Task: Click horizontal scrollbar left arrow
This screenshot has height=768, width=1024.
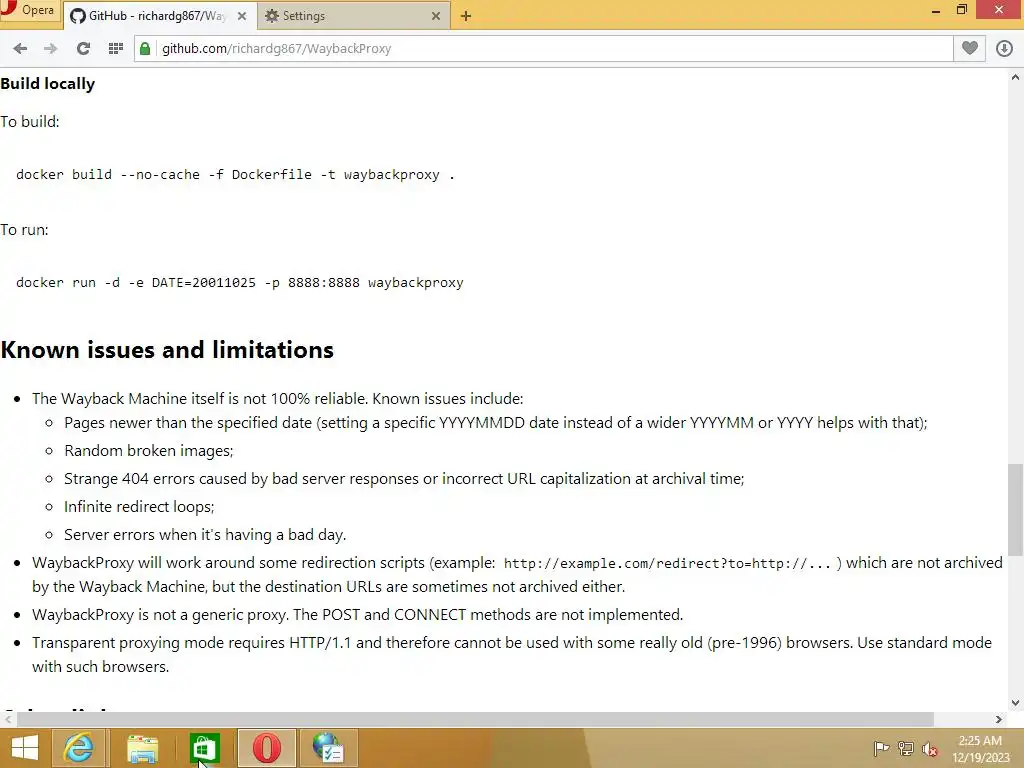Action: point(8,719)
